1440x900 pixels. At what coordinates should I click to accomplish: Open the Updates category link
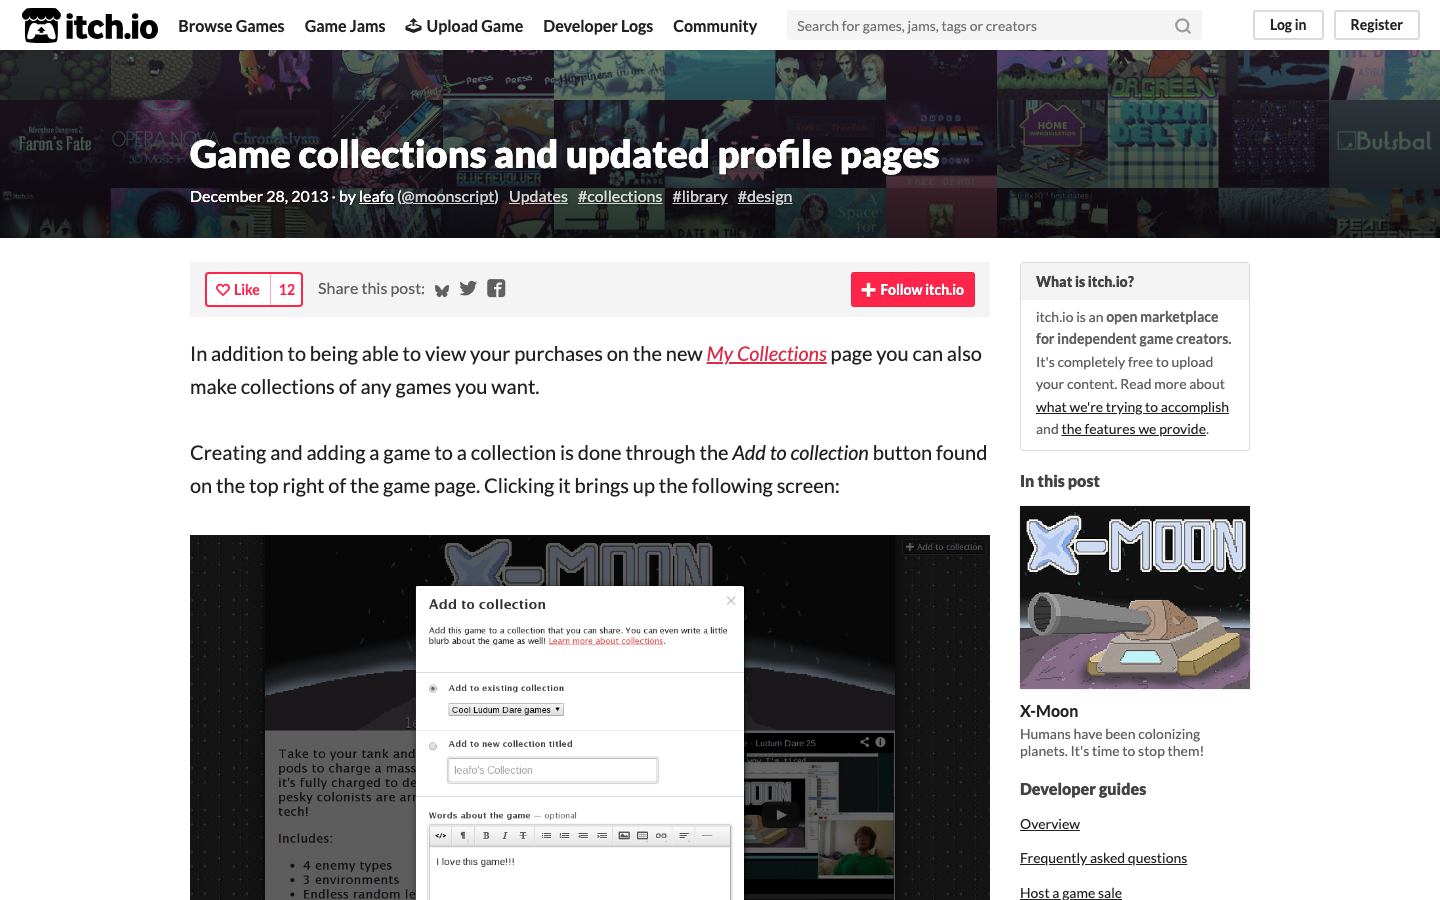pyautogui.click(x=538, y=197)
